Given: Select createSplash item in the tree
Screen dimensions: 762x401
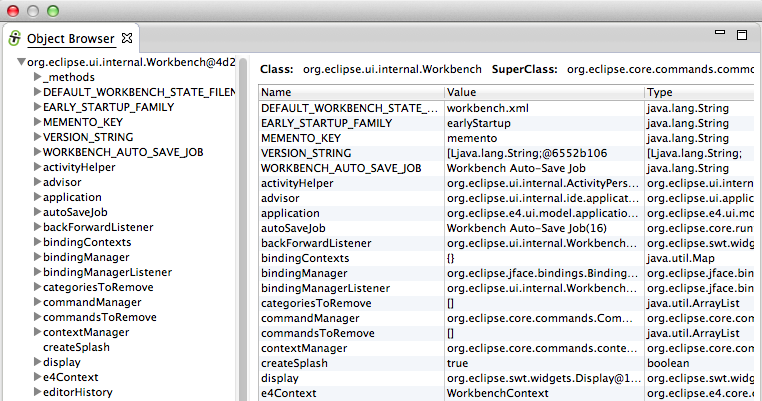Looking at the screenshot, I should point(76,347).
